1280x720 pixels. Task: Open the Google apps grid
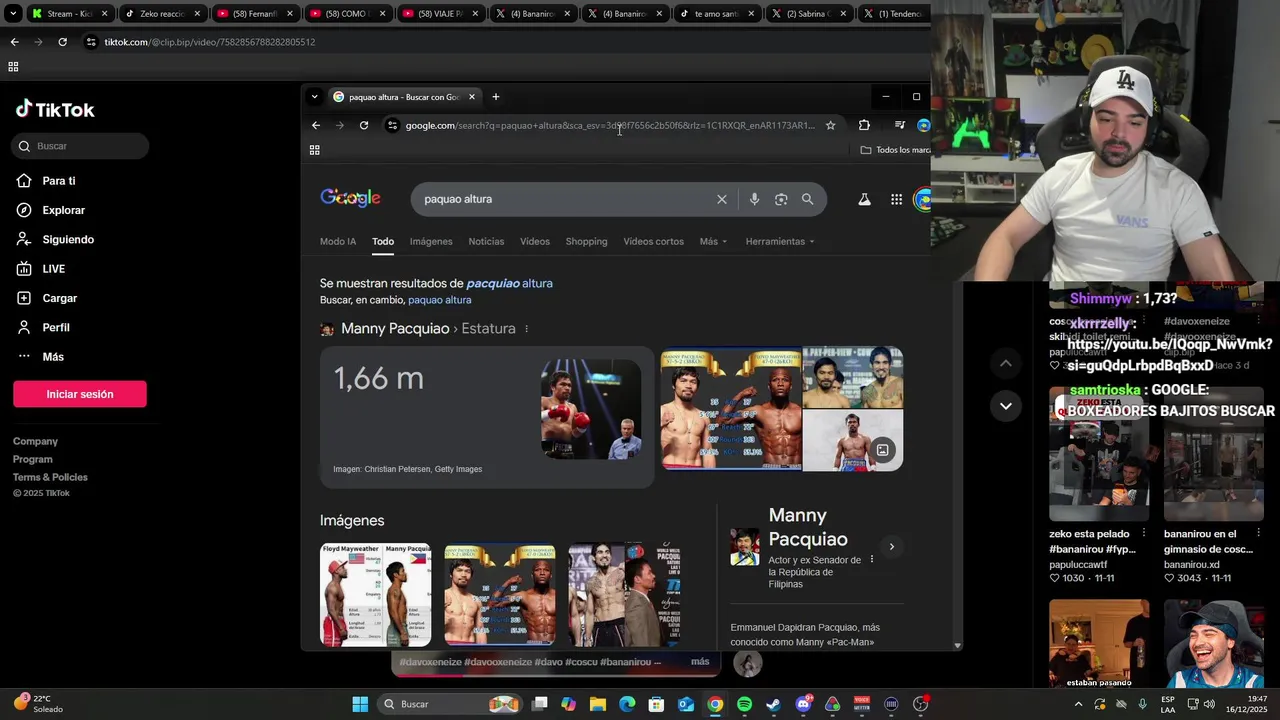896,199
